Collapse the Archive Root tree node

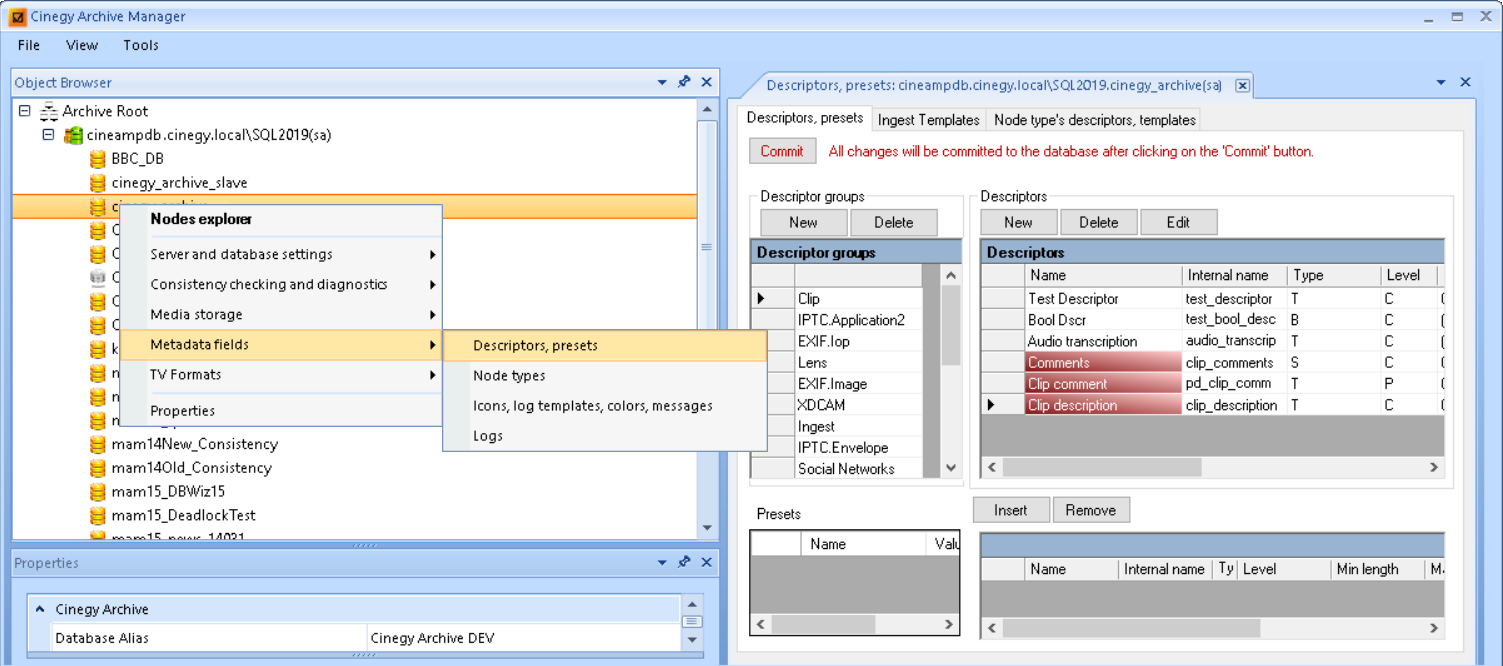[x=25, y=111]
